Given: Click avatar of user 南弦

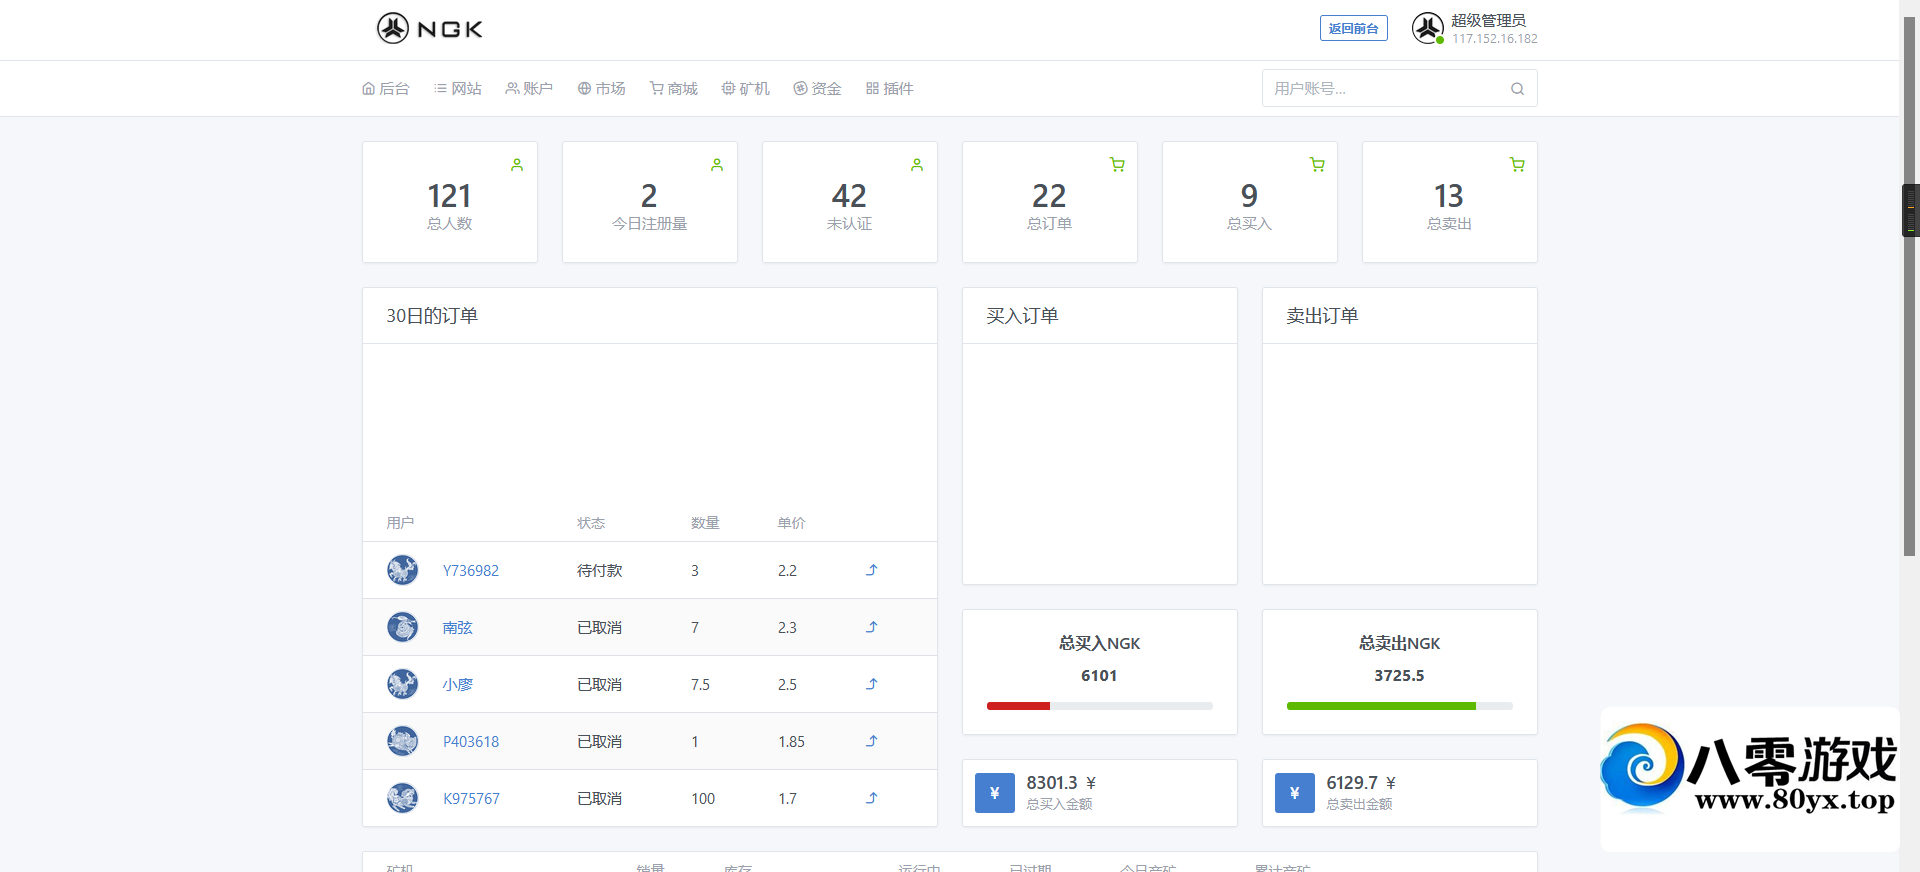Looking at the screenshot, I should coord(403,627).
